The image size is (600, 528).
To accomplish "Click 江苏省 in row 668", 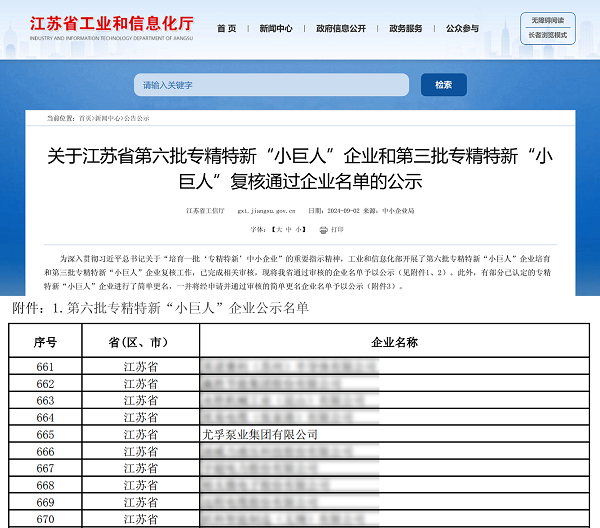I will 140,485.
